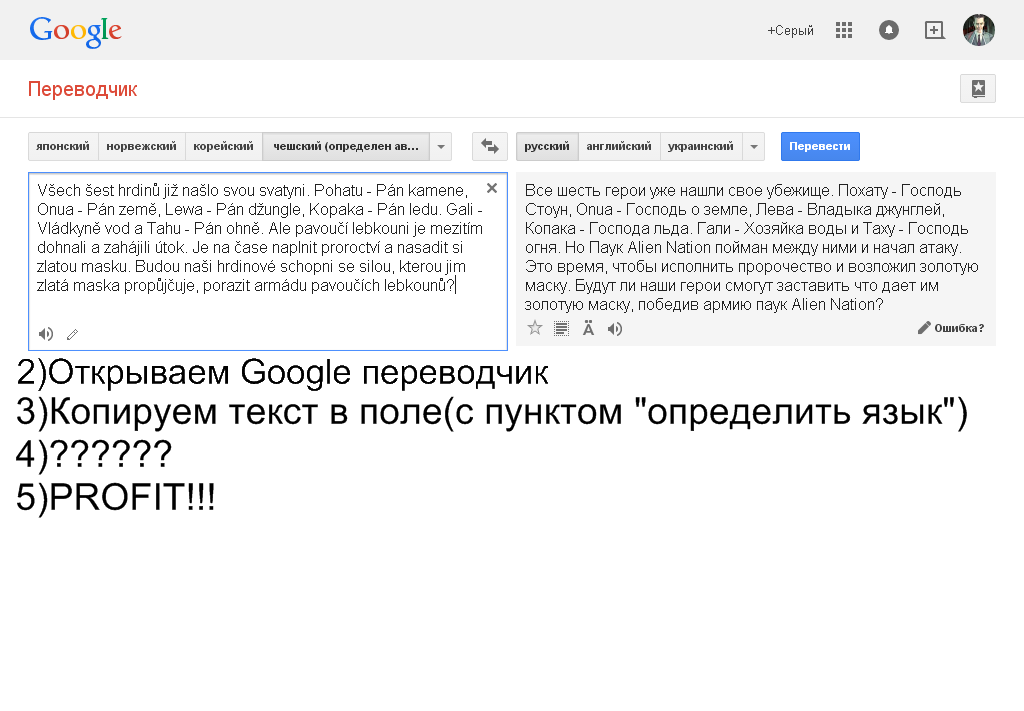Show transliteration with the Ä icon
Screen dimensions: 1024x711
[588, 328]
